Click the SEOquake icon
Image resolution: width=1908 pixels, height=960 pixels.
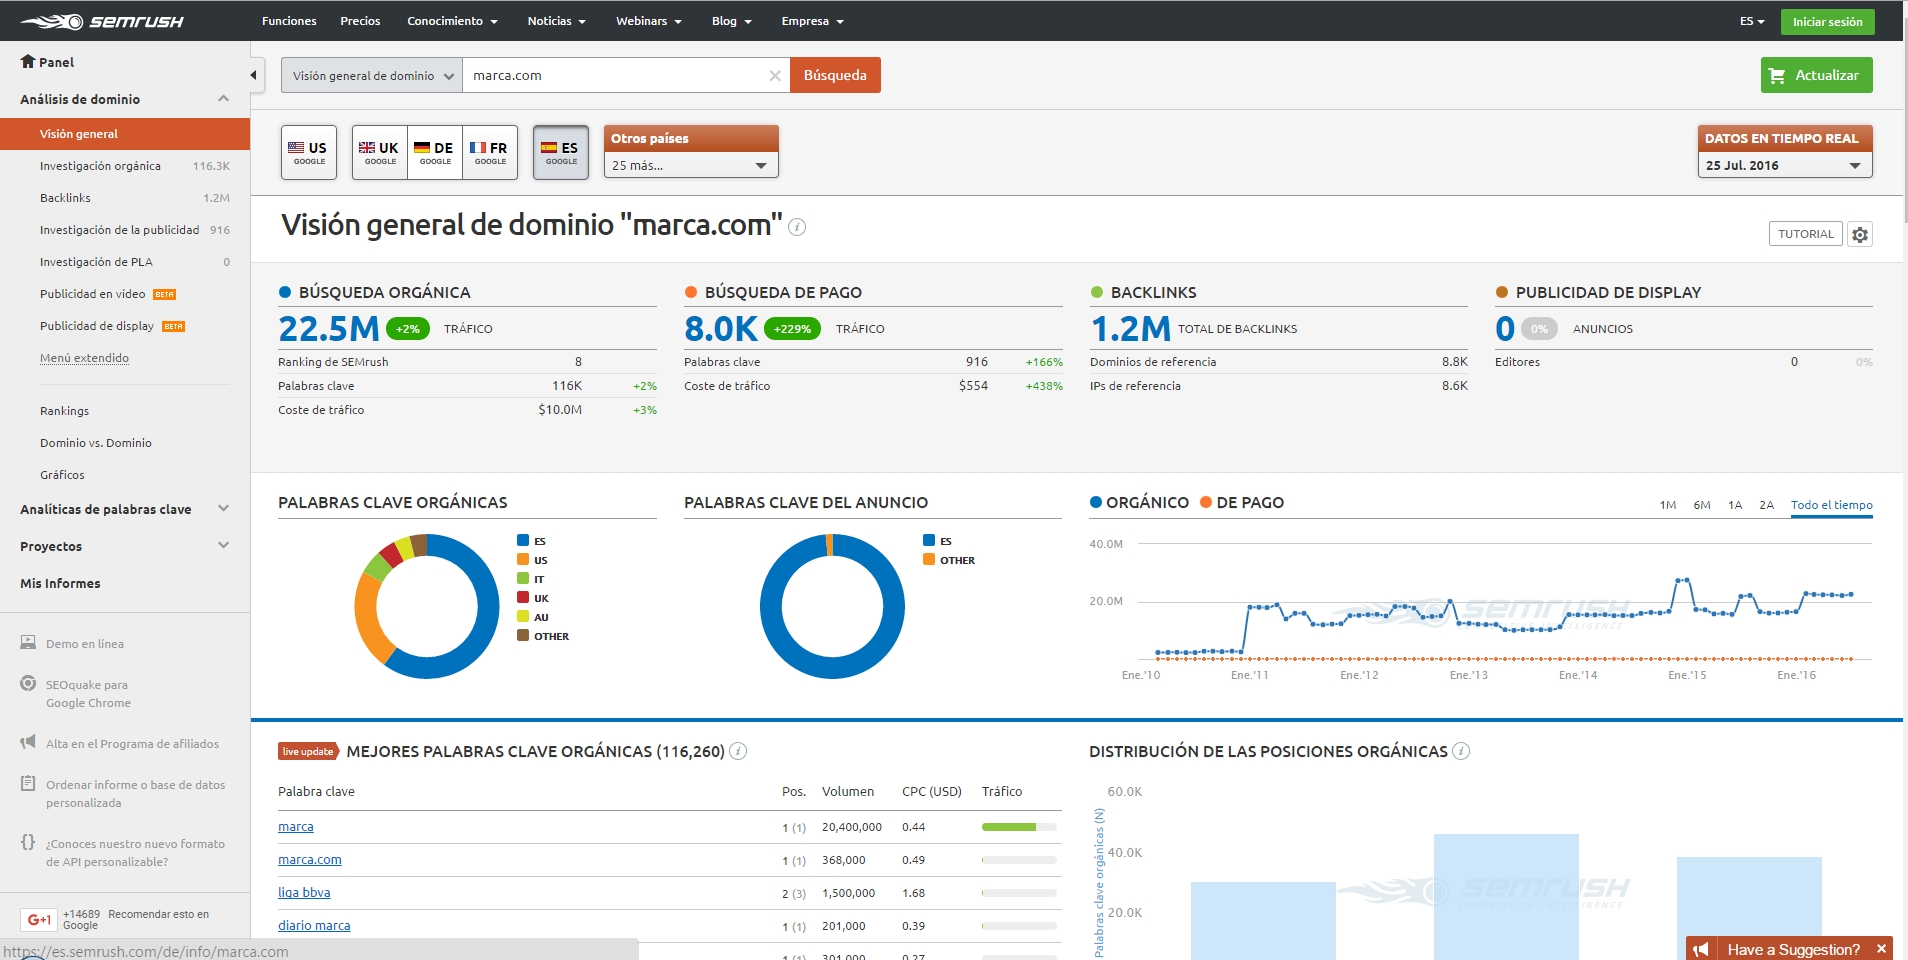[x=28, y=684]
